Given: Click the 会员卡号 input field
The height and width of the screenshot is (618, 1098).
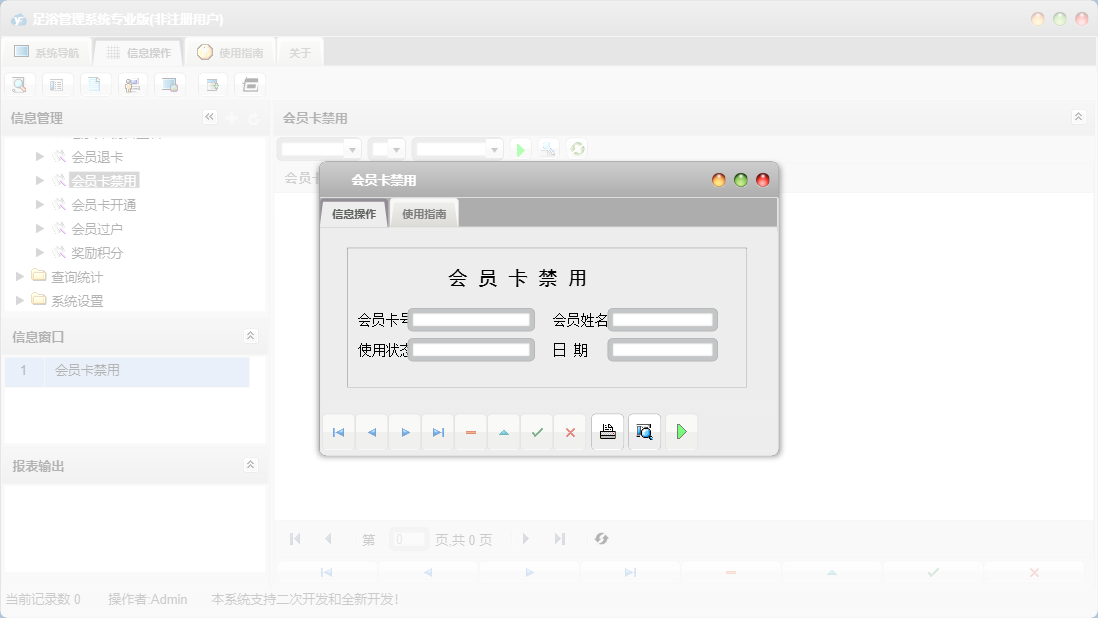Looking at the screenshot, I should pyautogui.click(x=470, y=320).
